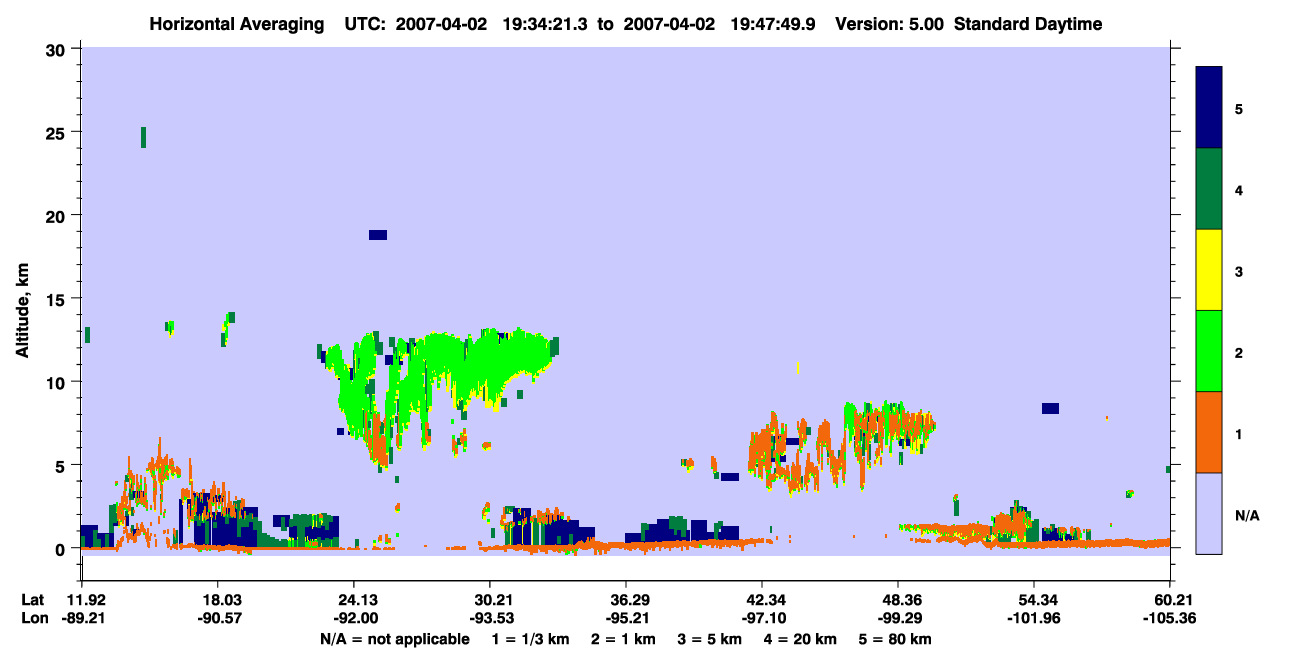Click the legend entry '3 = 5 km'
1300x667 pixels.
click(709, 639)
